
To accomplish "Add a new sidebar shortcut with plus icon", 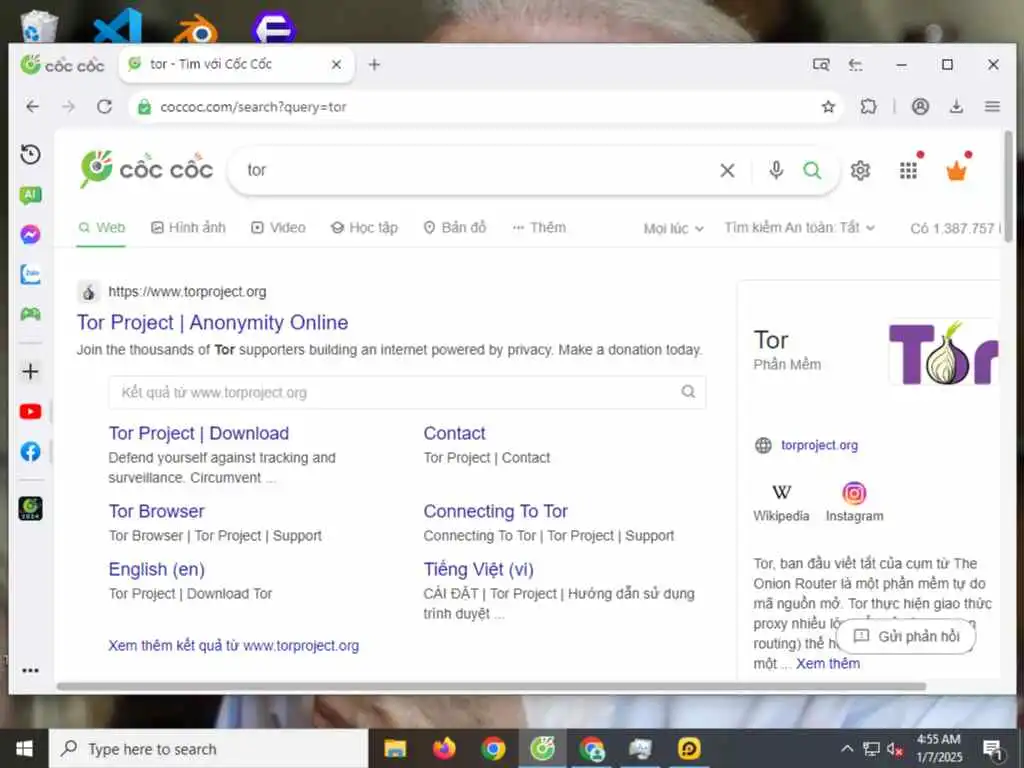I will (30, 372).
